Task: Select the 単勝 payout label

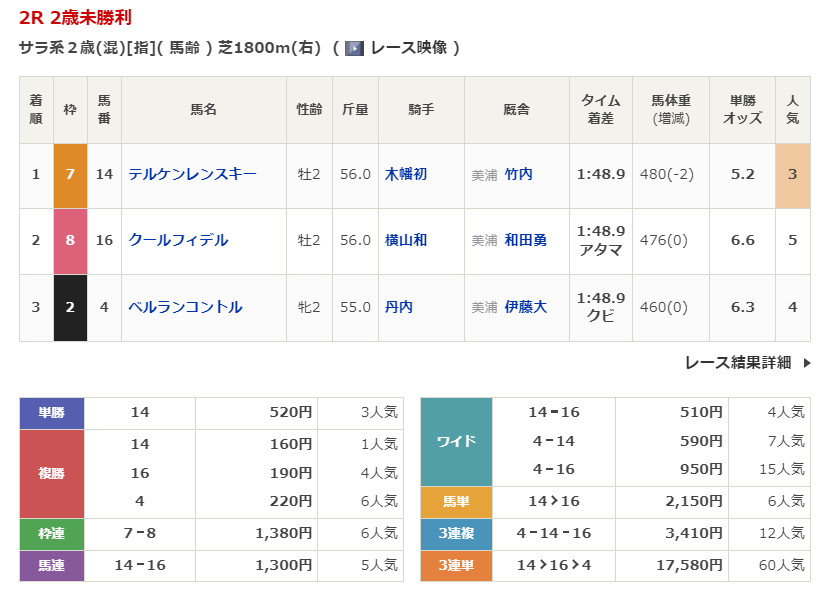Action: (x=52, y=413)
